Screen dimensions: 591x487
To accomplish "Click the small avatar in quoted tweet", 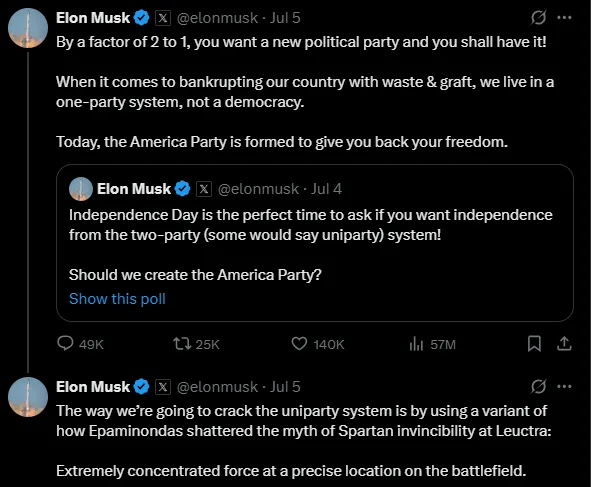I will click(x=81, y=189).
